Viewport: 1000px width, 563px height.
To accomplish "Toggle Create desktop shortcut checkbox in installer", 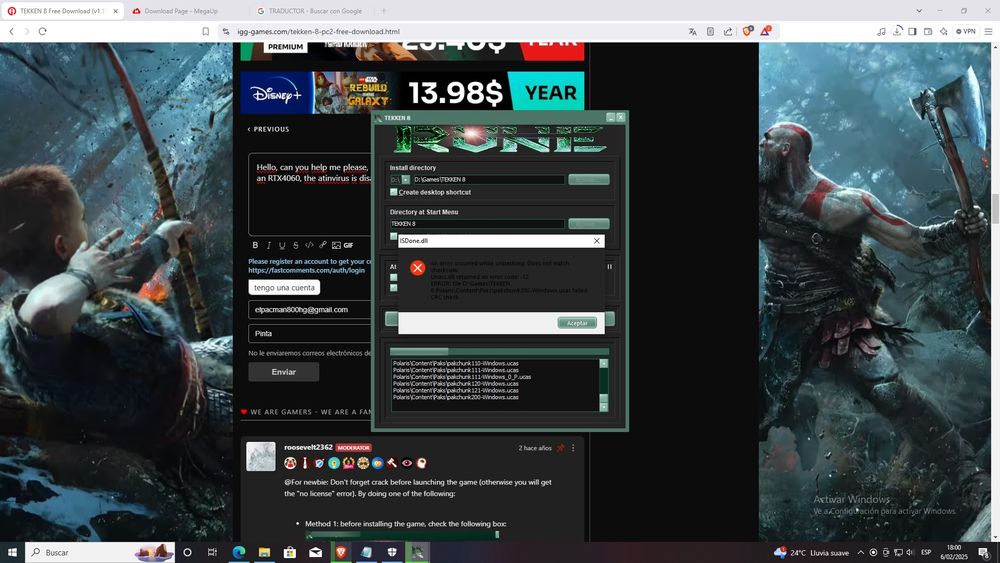I will [393, 192].
